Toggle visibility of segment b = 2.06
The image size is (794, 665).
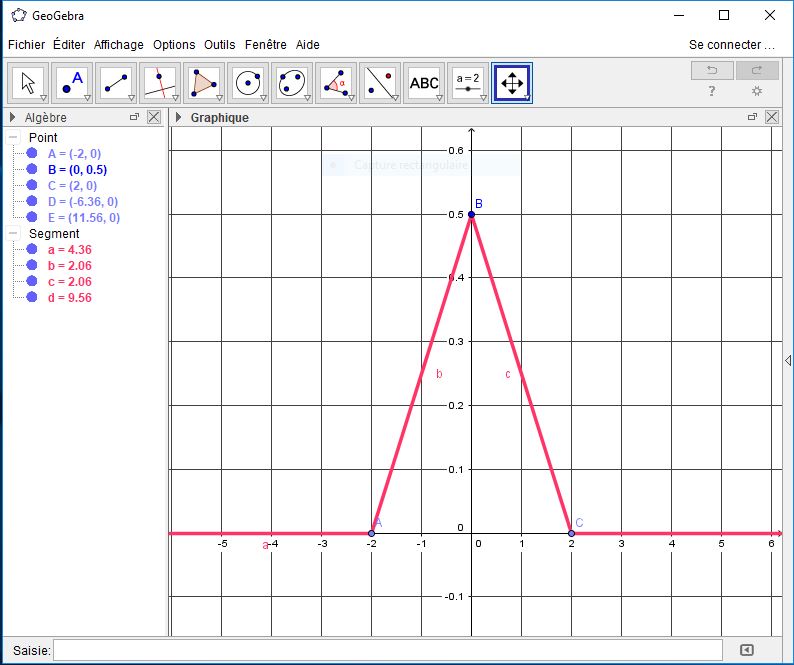(32, 265)
